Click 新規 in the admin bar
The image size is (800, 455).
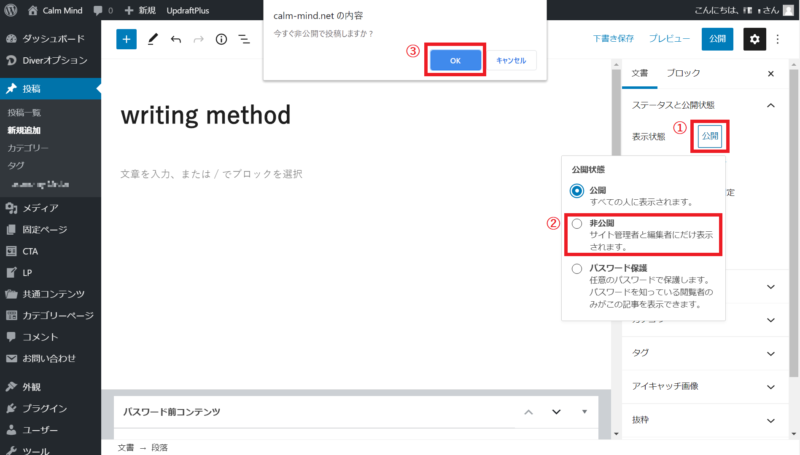pyautogui.click(x=140, y=10)
